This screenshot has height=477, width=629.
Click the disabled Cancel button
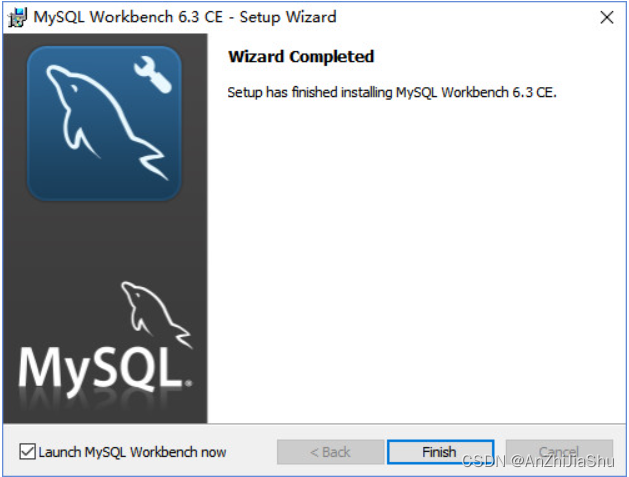(x=559, y=452)
